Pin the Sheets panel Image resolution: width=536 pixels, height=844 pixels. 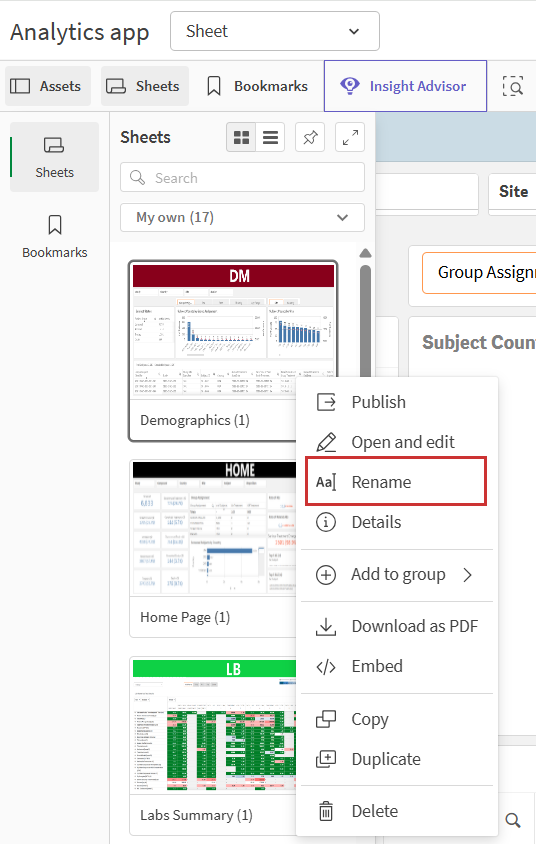click(310, 137)
